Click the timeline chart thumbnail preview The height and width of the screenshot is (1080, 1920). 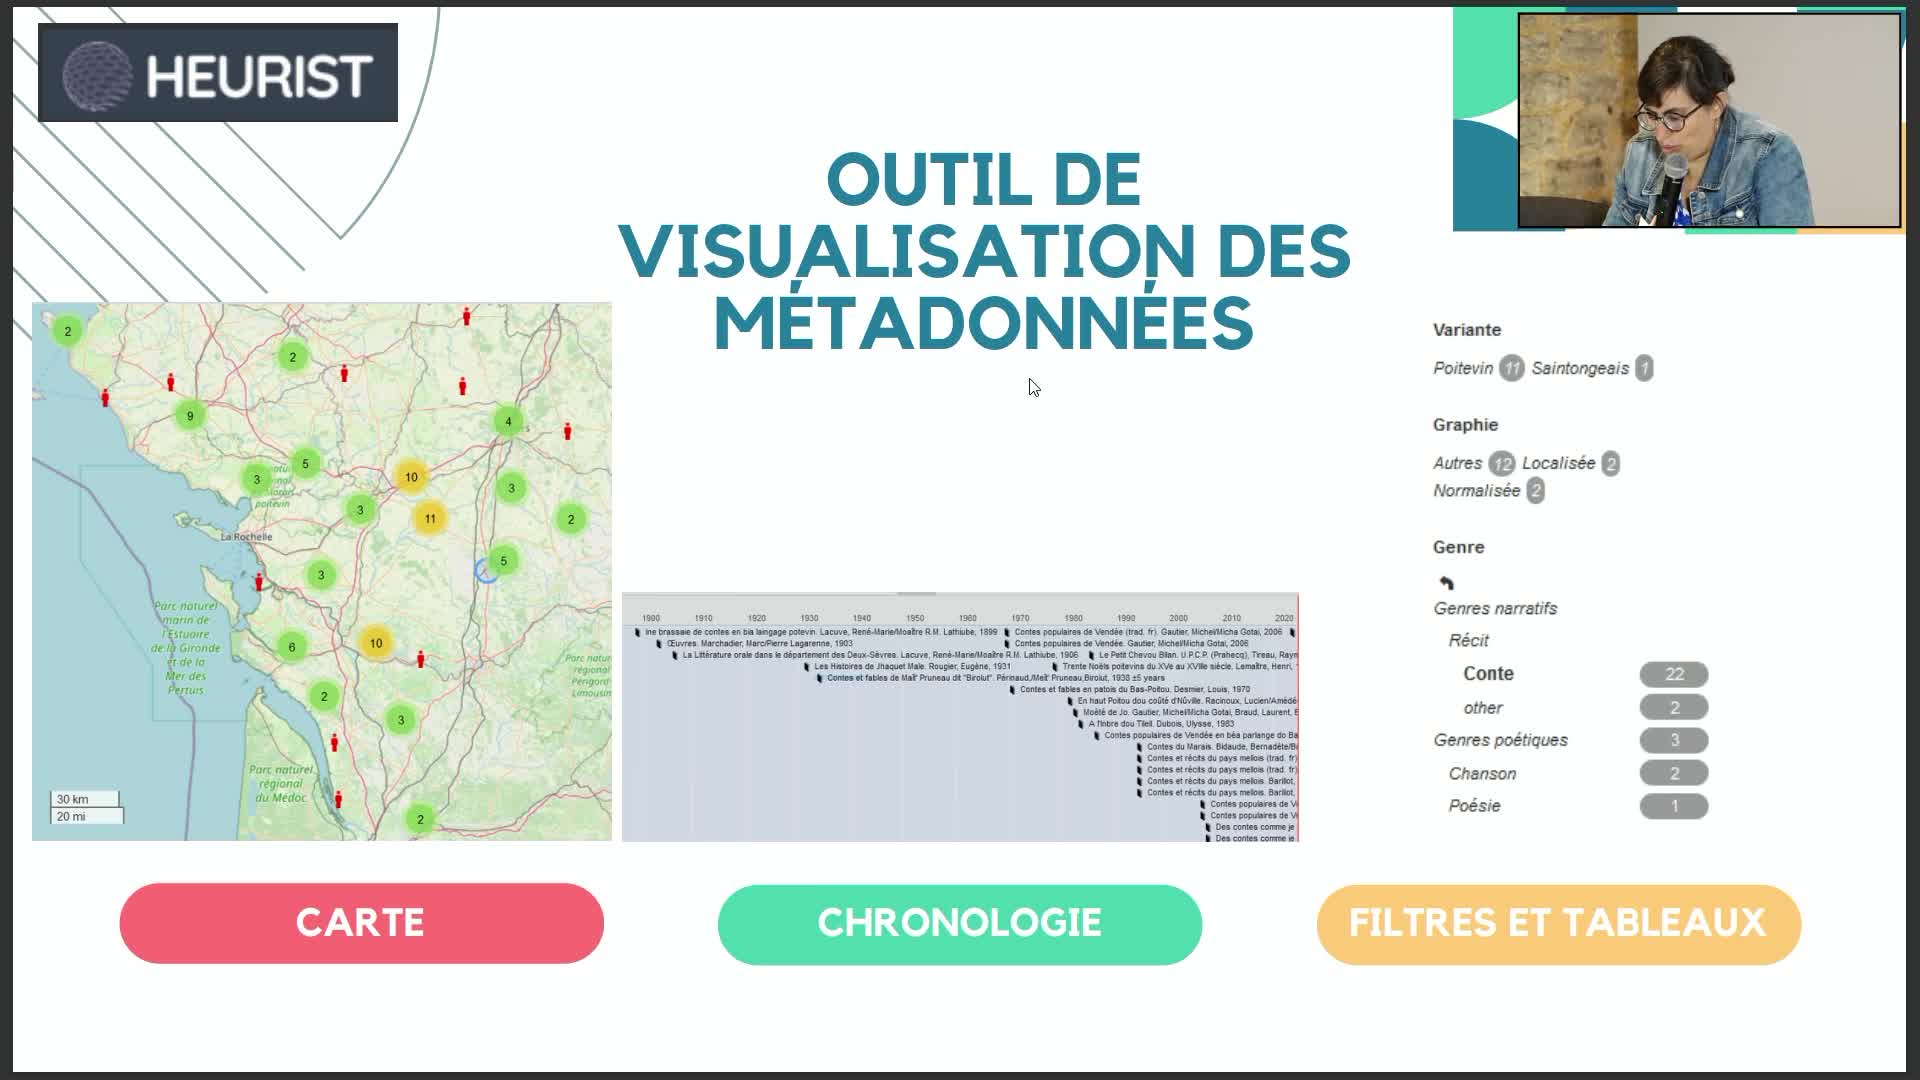coord(959,716)
